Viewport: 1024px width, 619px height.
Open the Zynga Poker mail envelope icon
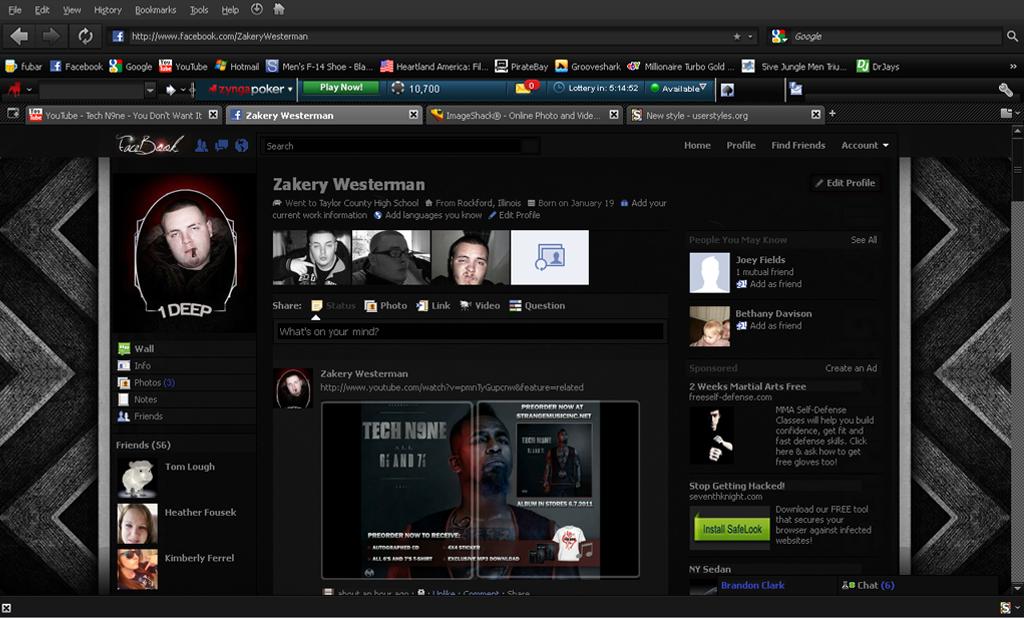pos(523,88)
